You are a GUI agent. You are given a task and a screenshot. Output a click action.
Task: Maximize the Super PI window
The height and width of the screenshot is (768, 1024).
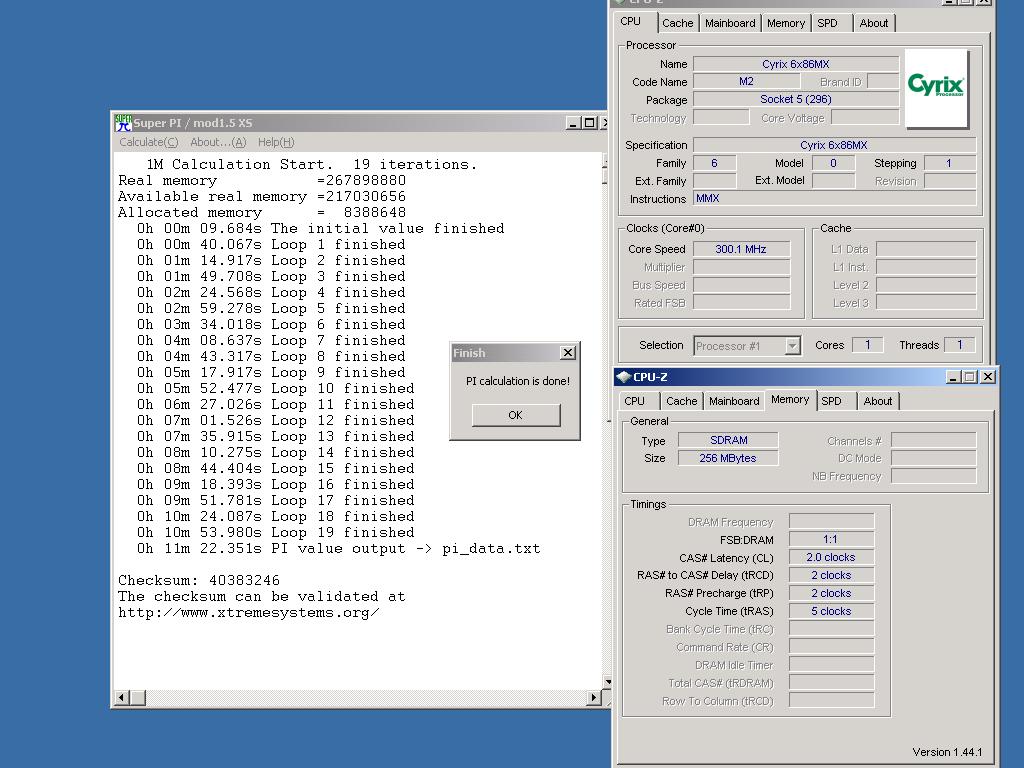(590, 123)
